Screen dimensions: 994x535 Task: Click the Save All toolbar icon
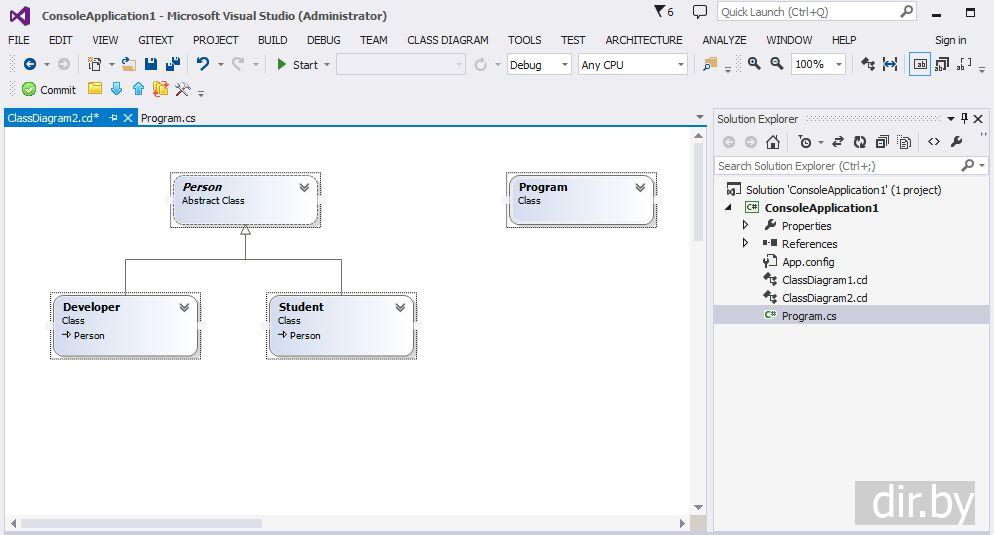point(172,64)
